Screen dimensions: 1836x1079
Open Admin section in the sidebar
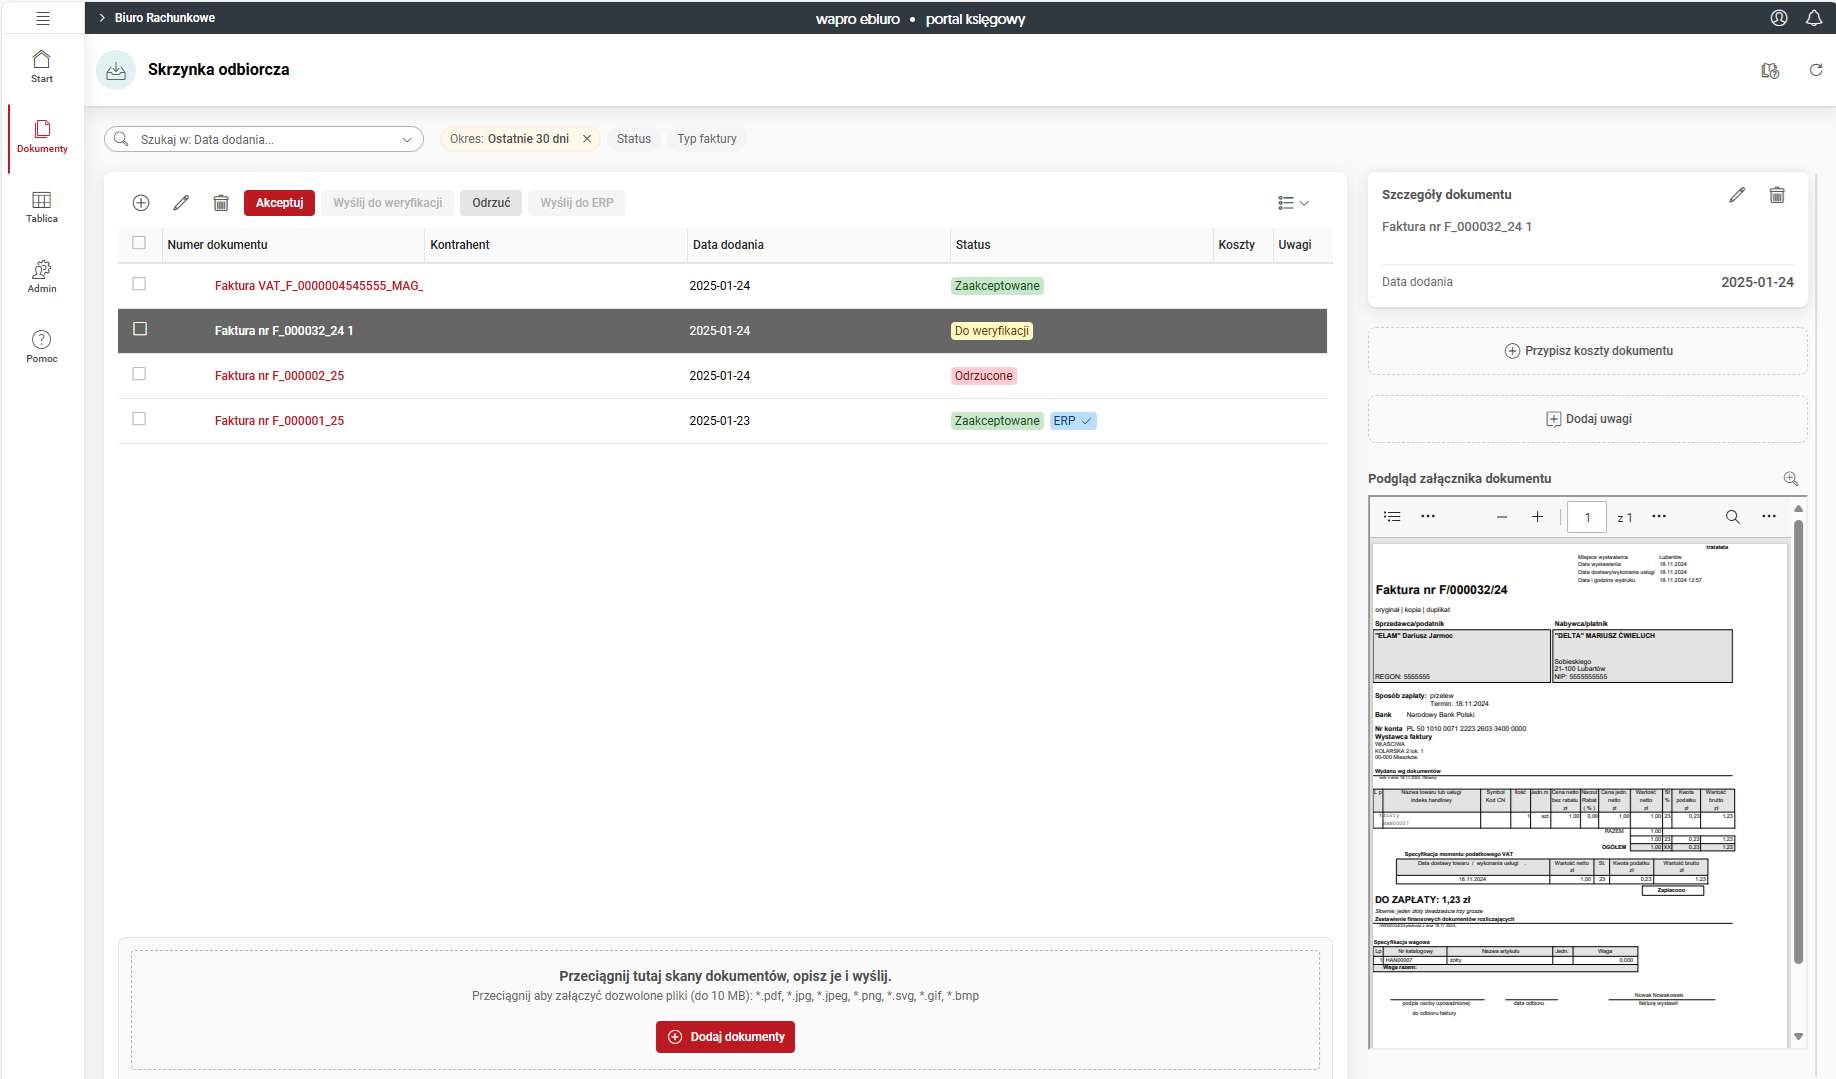click(42, 277)
